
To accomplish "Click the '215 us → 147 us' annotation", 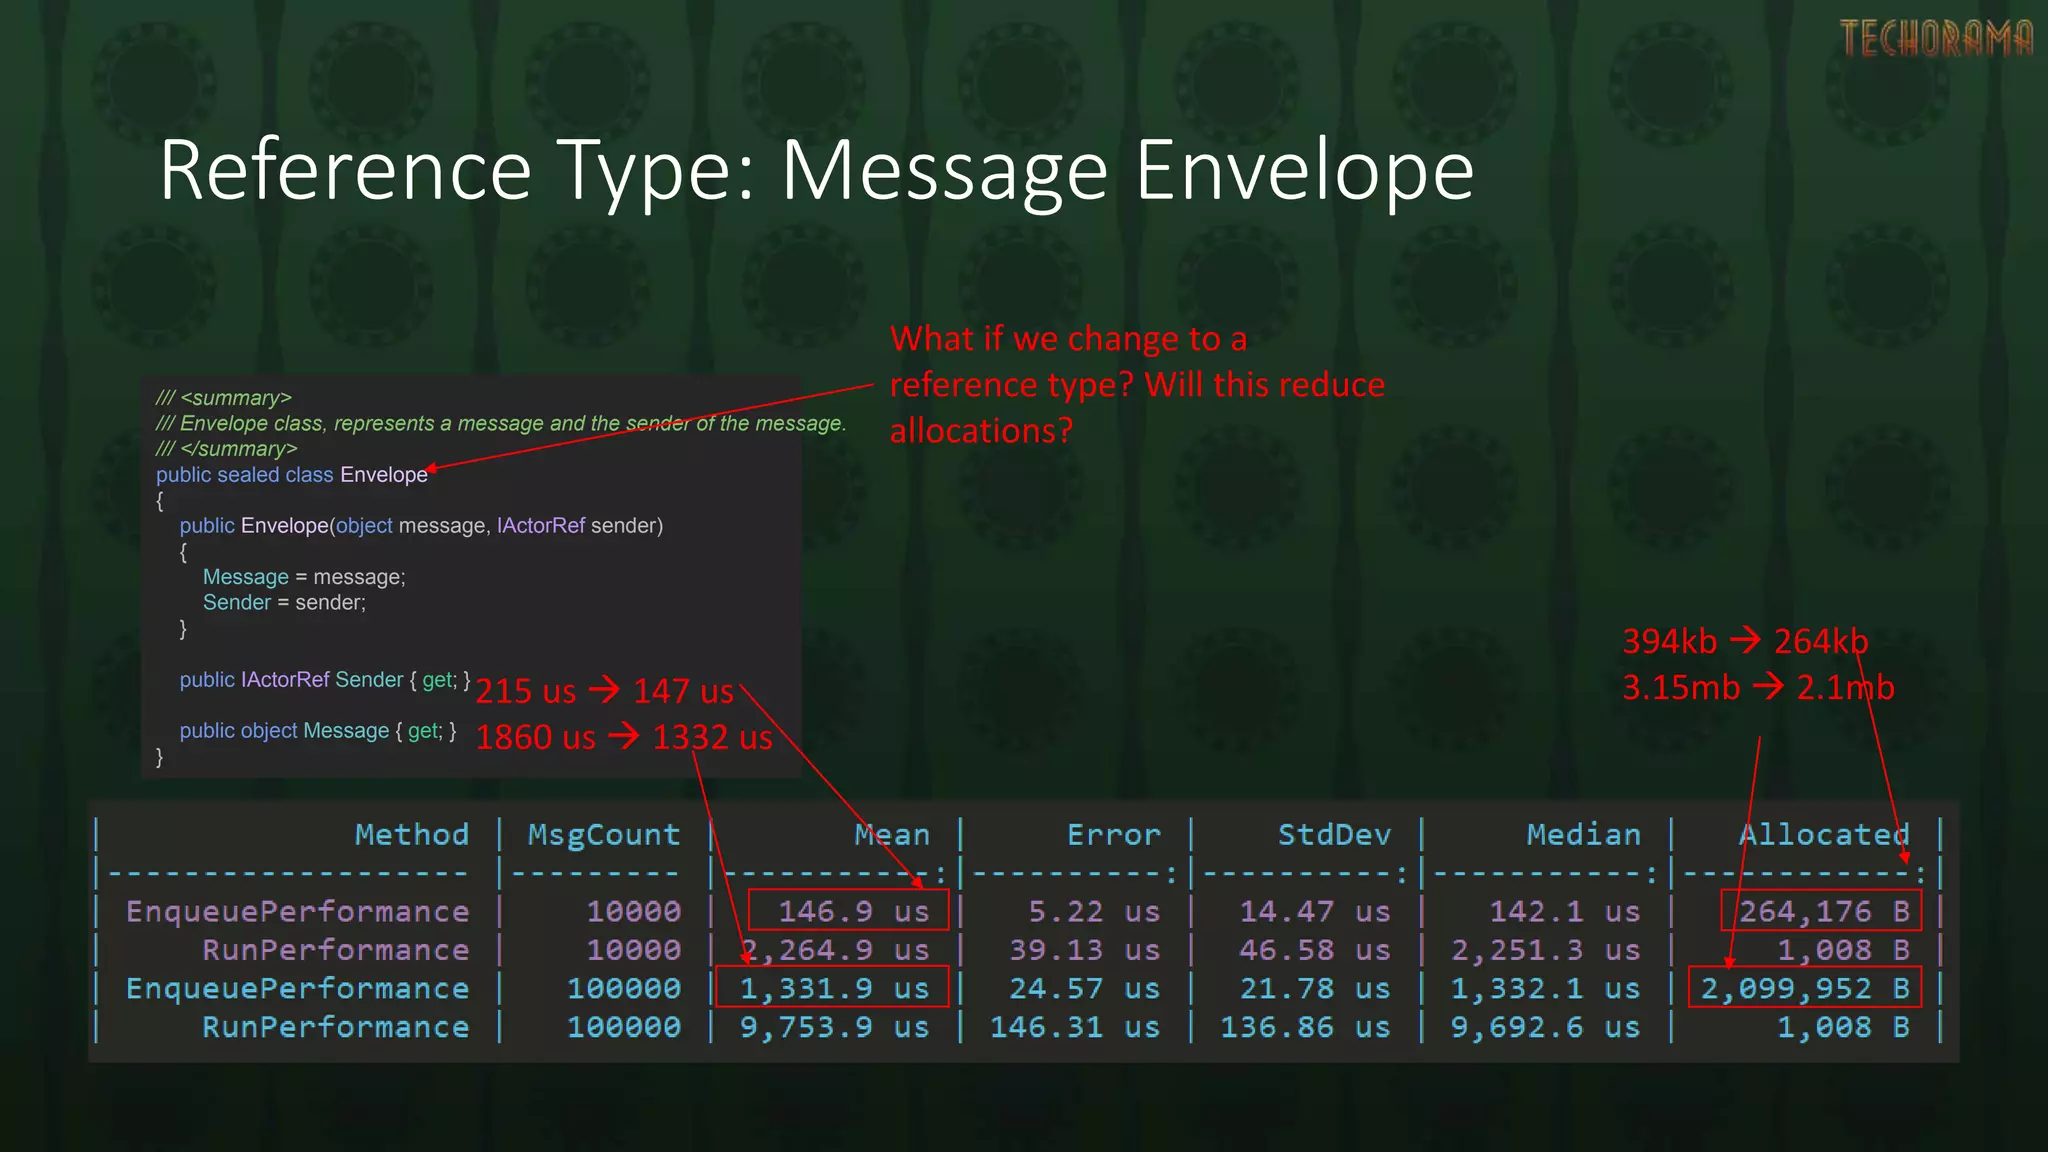I will tap(604, 691).
